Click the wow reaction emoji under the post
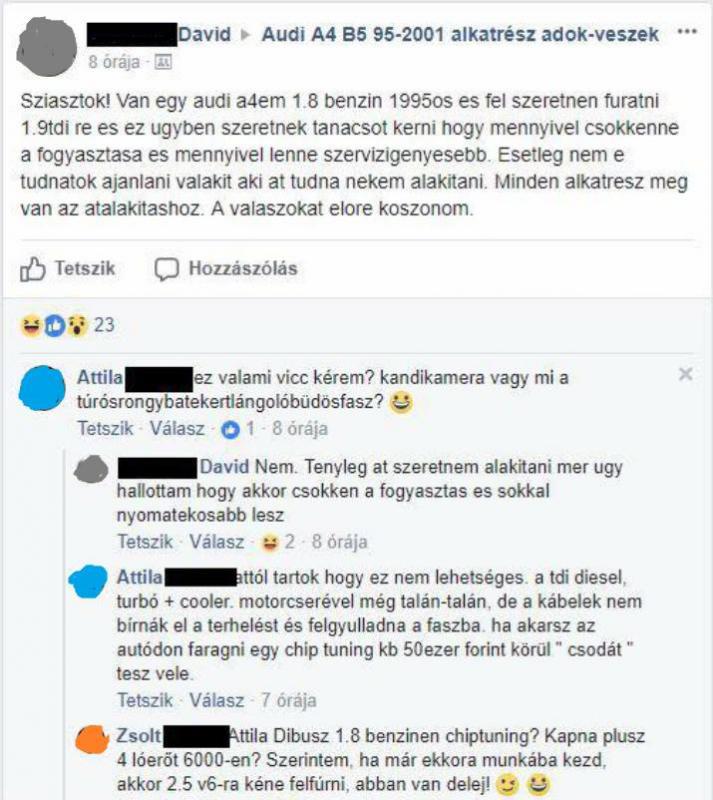The image size is (713, 800). tap(78, 326)
